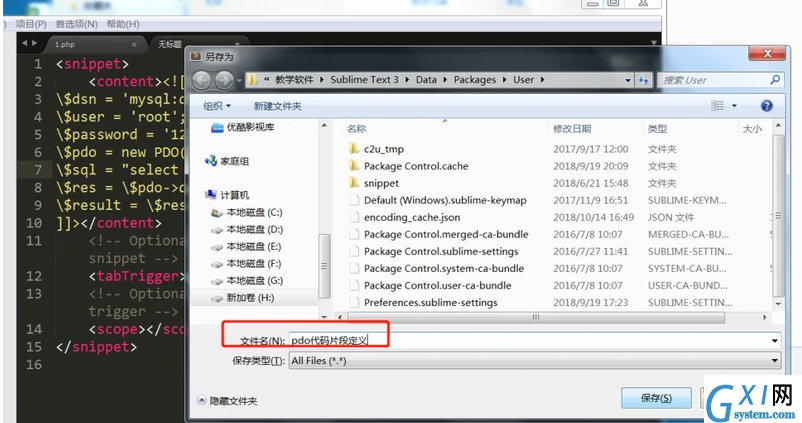Open 首选项(N) menu in Sublime Text
802x423 pixels.
[76, 24]
